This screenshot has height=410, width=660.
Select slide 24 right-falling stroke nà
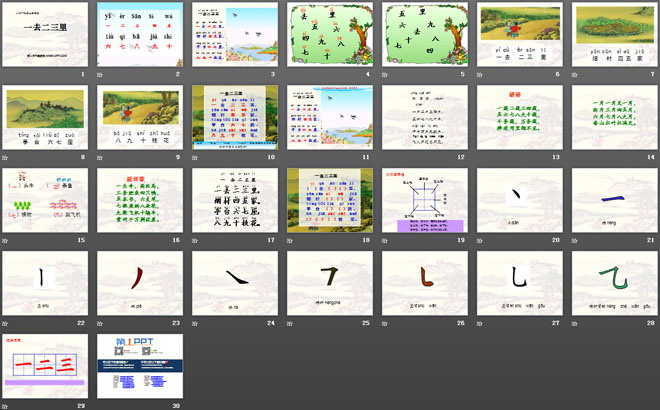click(235, 283)
